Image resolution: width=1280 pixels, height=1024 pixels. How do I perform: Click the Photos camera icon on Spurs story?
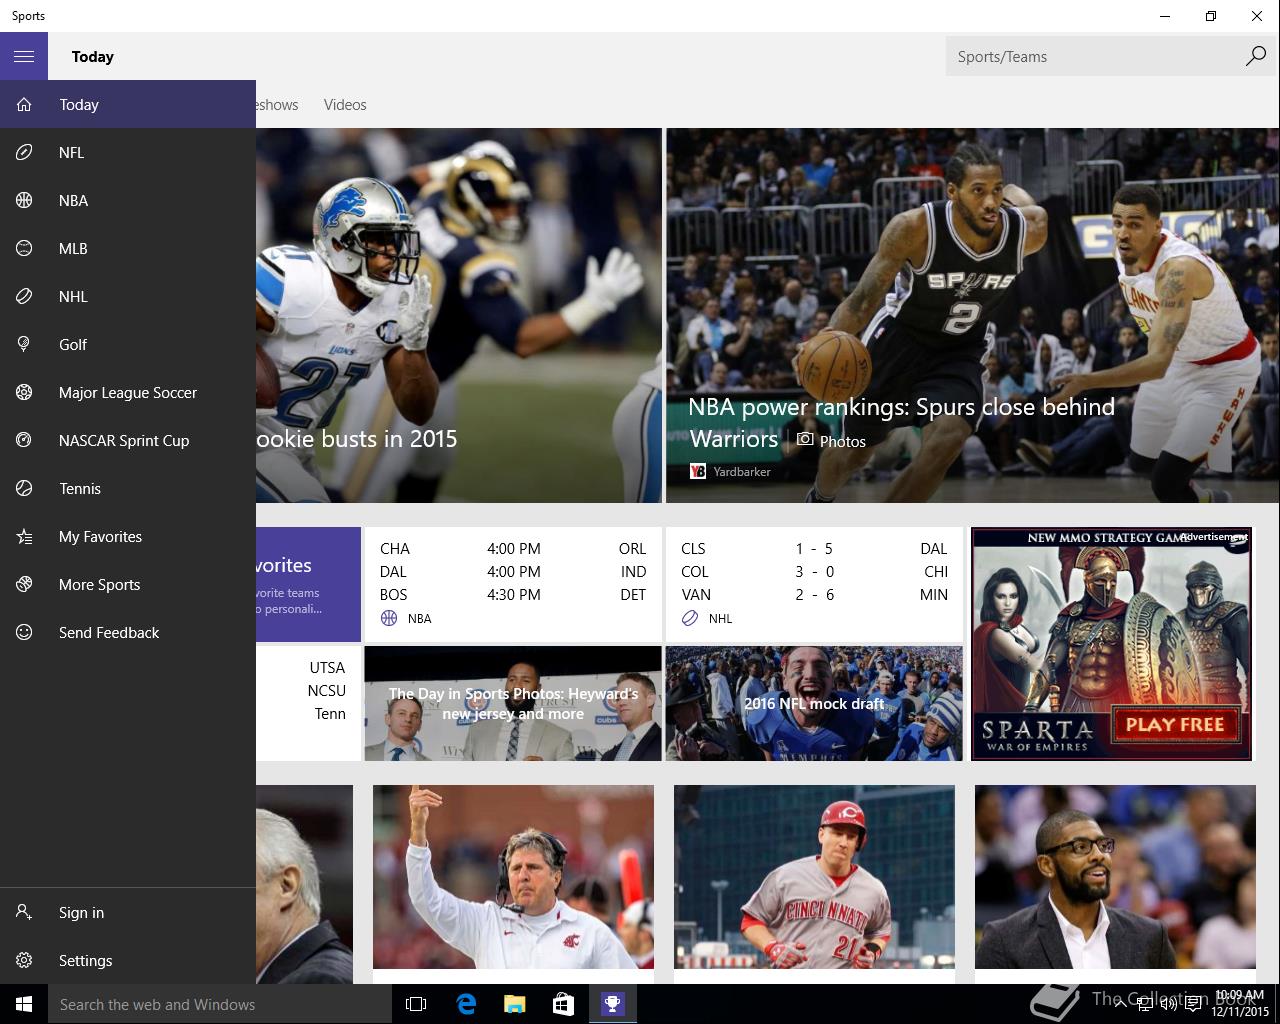pyautogui.click(x=804, y=439)
